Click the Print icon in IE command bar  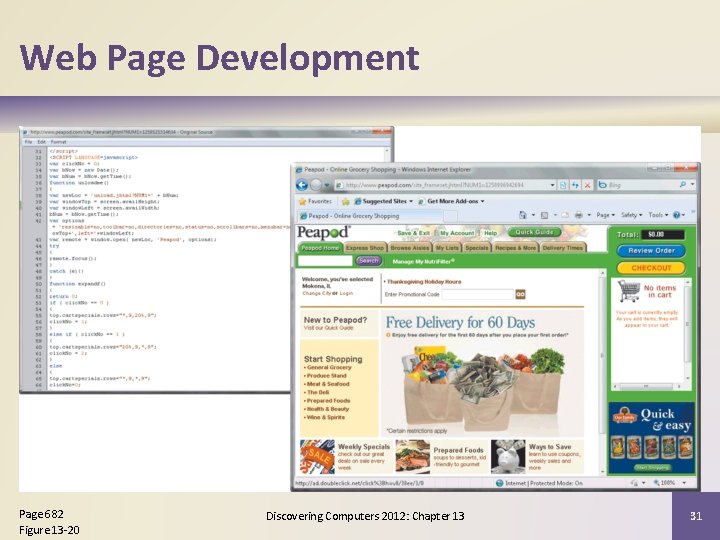579,215
